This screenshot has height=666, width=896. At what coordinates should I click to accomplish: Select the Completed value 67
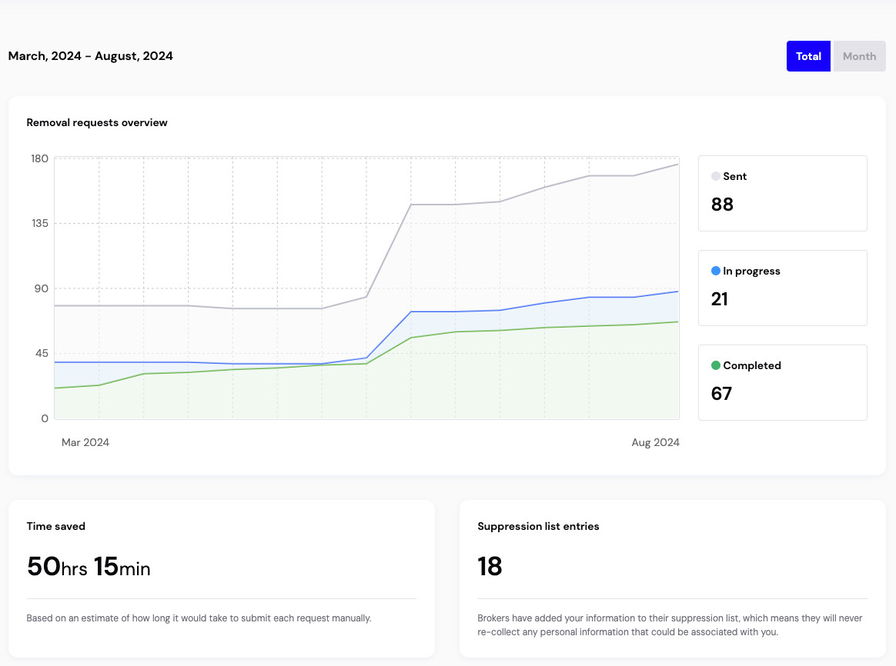(721, 394)
